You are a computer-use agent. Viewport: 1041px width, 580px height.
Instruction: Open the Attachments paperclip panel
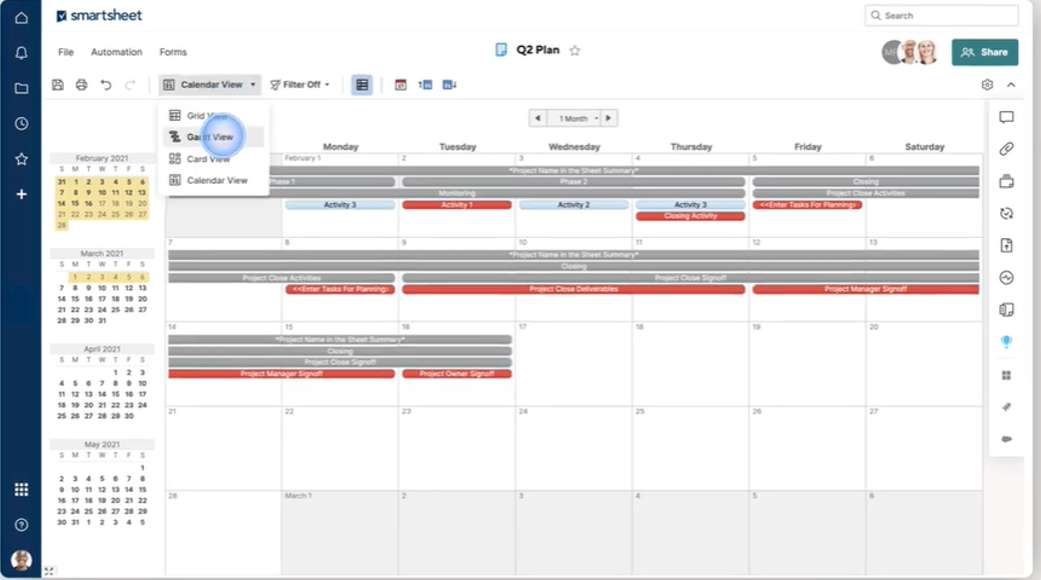(x=1007, y=148)
